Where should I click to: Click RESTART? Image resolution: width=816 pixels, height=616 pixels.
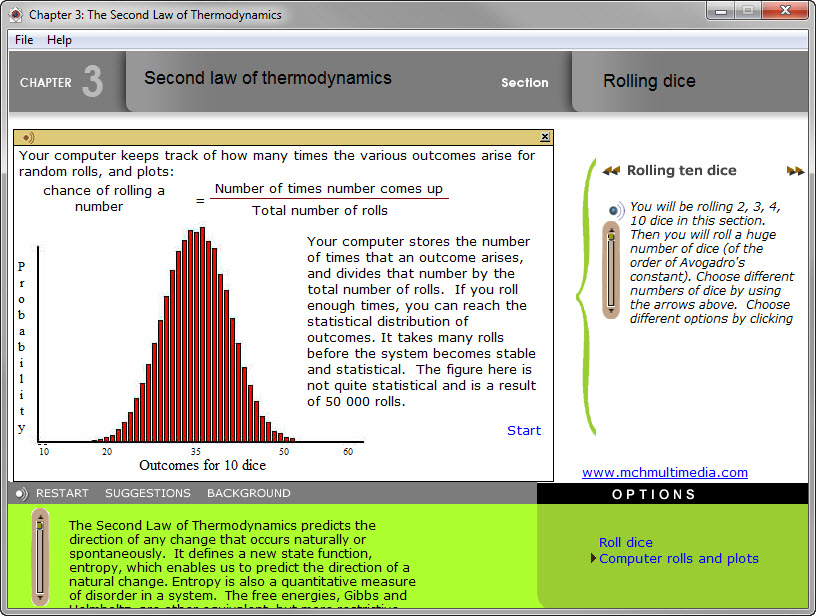(x=62, y=493)
